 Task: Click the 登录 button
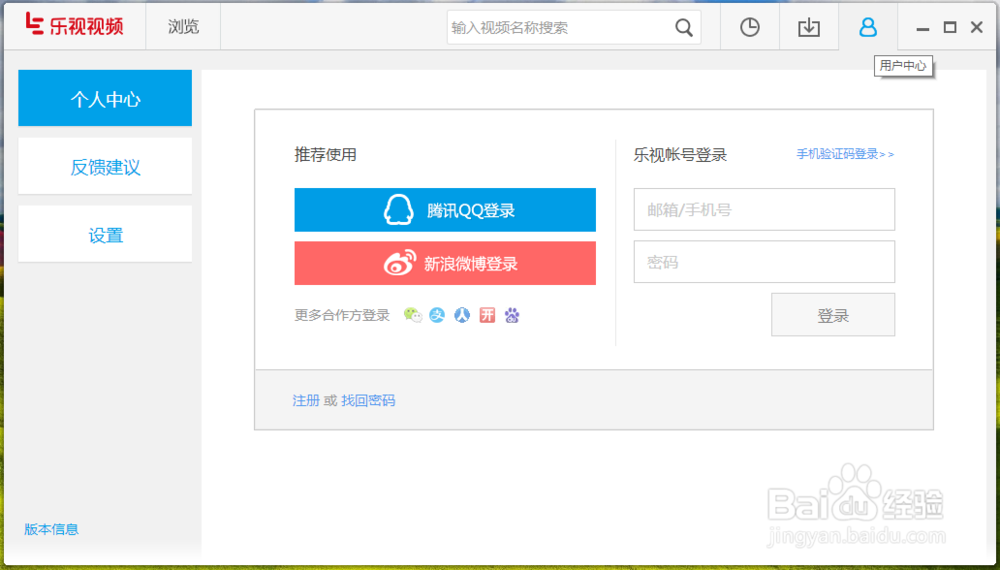[x=833, y=315]
